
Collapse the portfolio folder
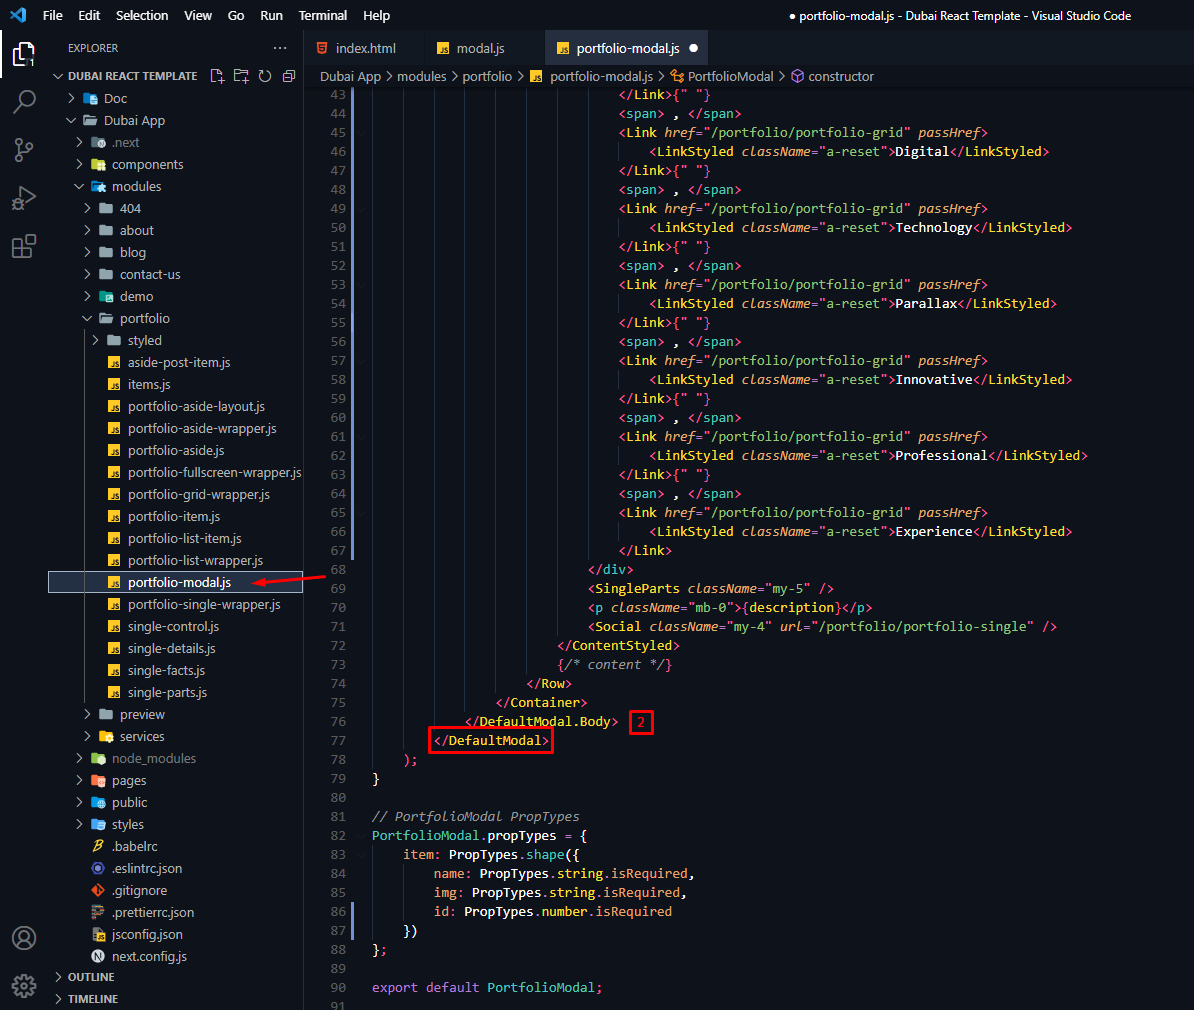(x=145, y=318)
